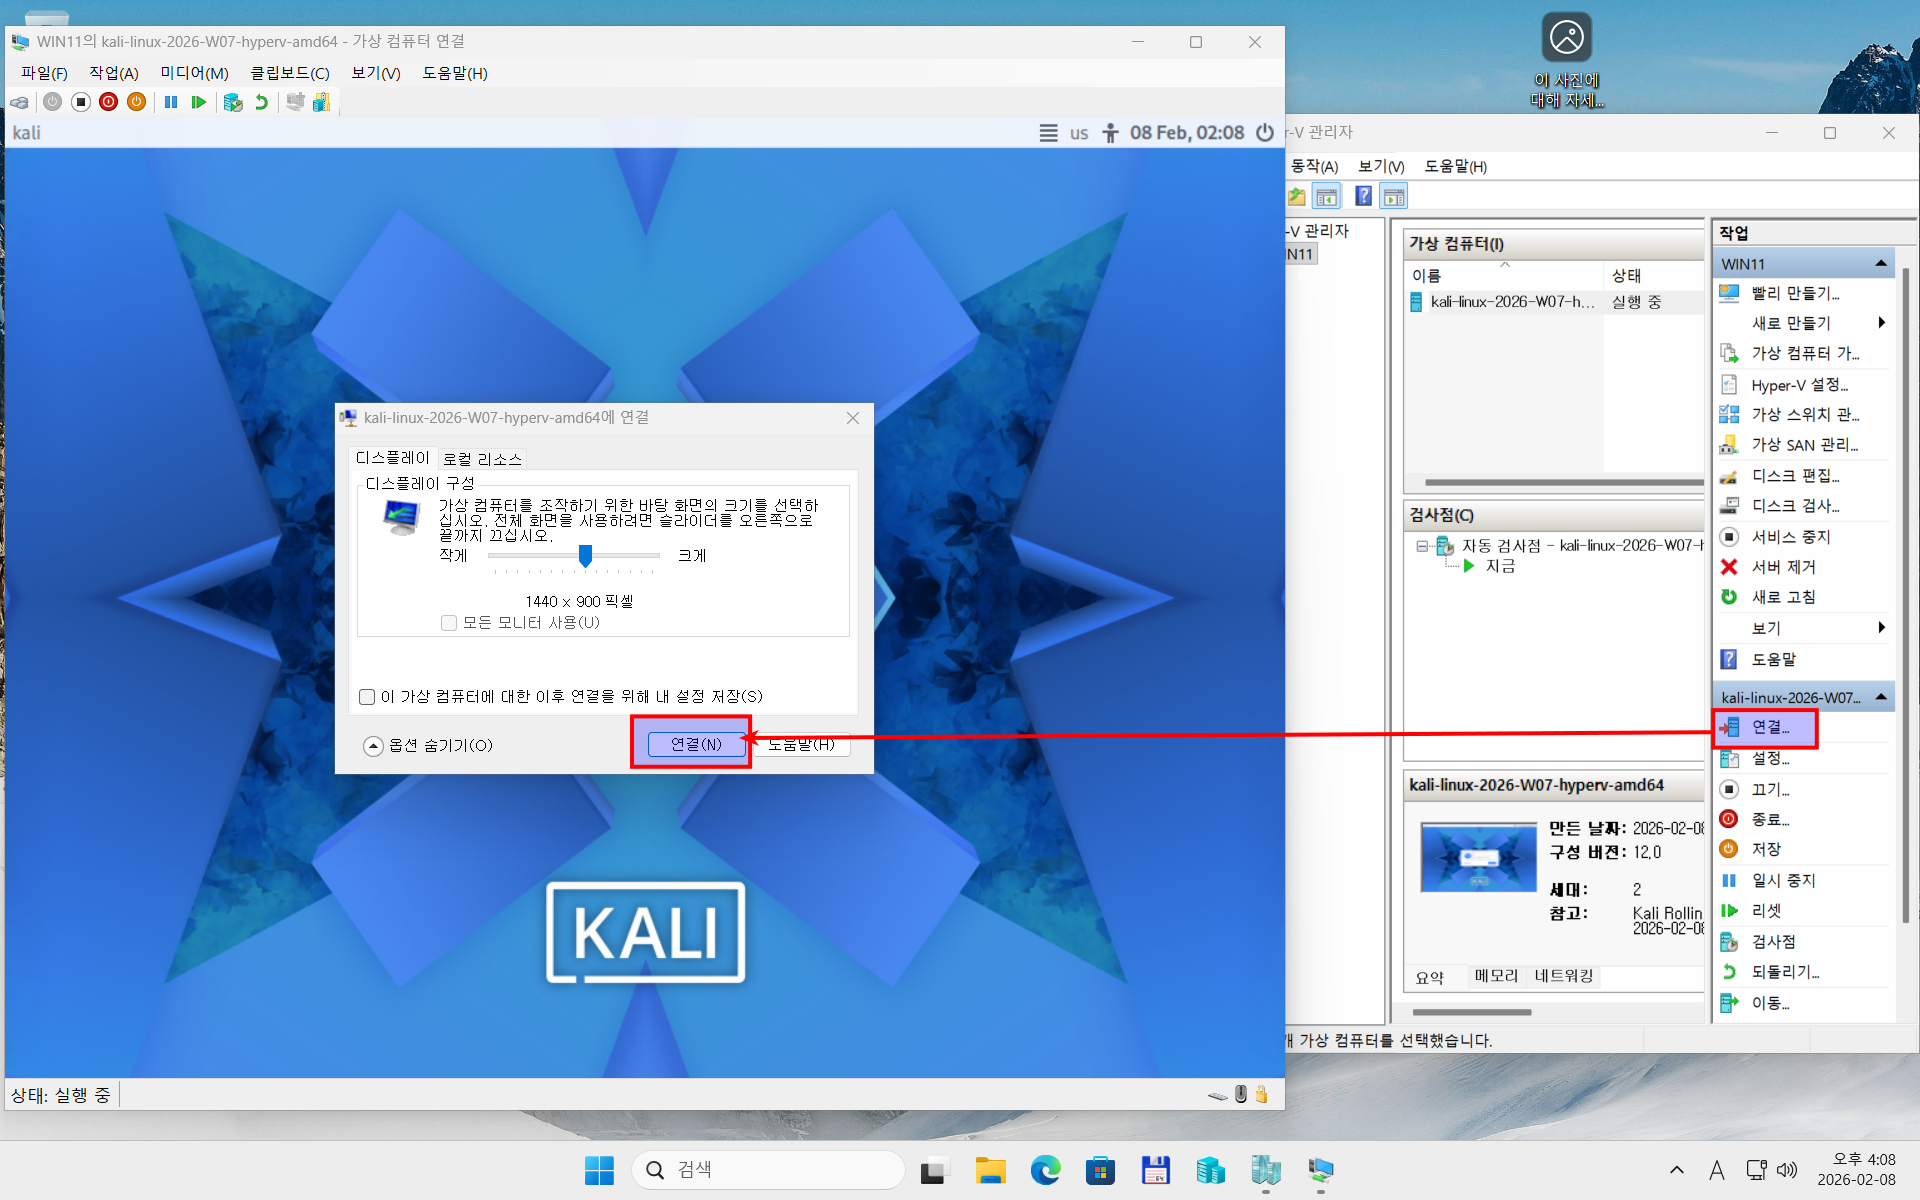
Task: Open 설정 for the kali-linux VM
Action: (x=1770, y=759)
